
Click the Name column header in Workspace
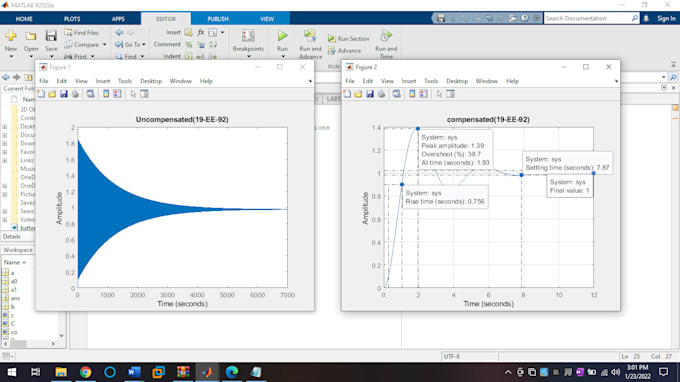(x=15, y=262)
